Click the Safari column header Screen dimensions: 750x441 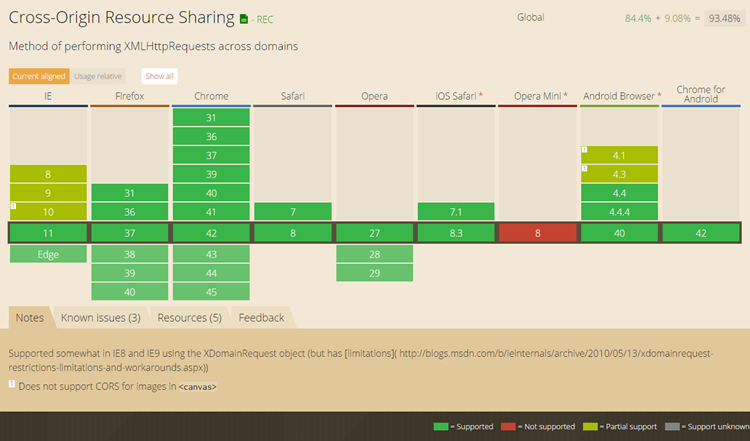tap(293, 96)
